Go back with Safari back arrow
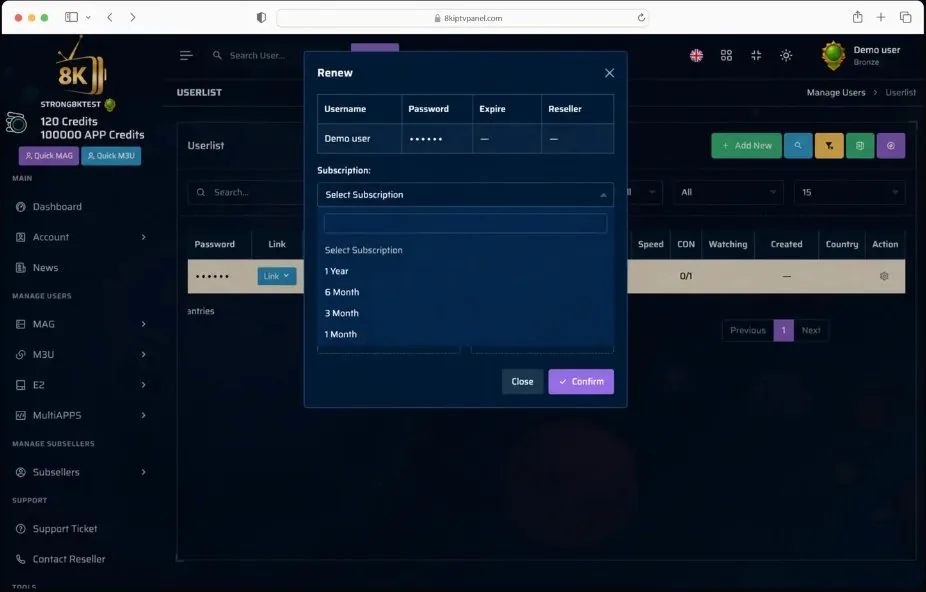Screen dimensions: 926x592 (x=110, y=17)
